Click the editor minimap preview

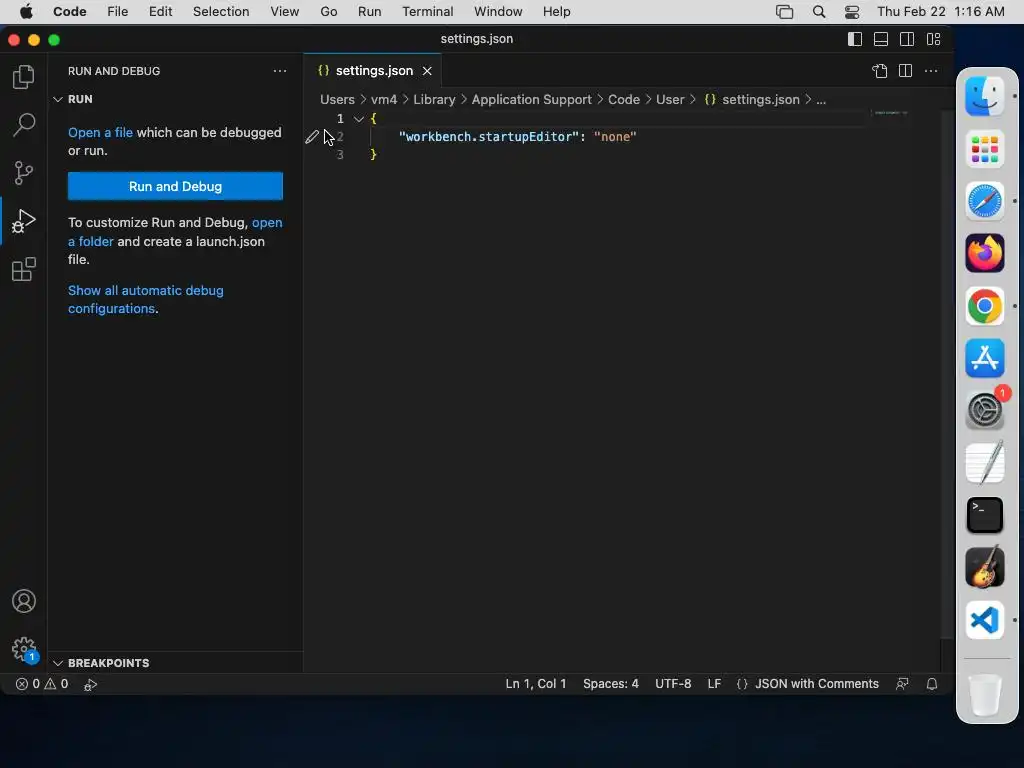pos(889,113)
